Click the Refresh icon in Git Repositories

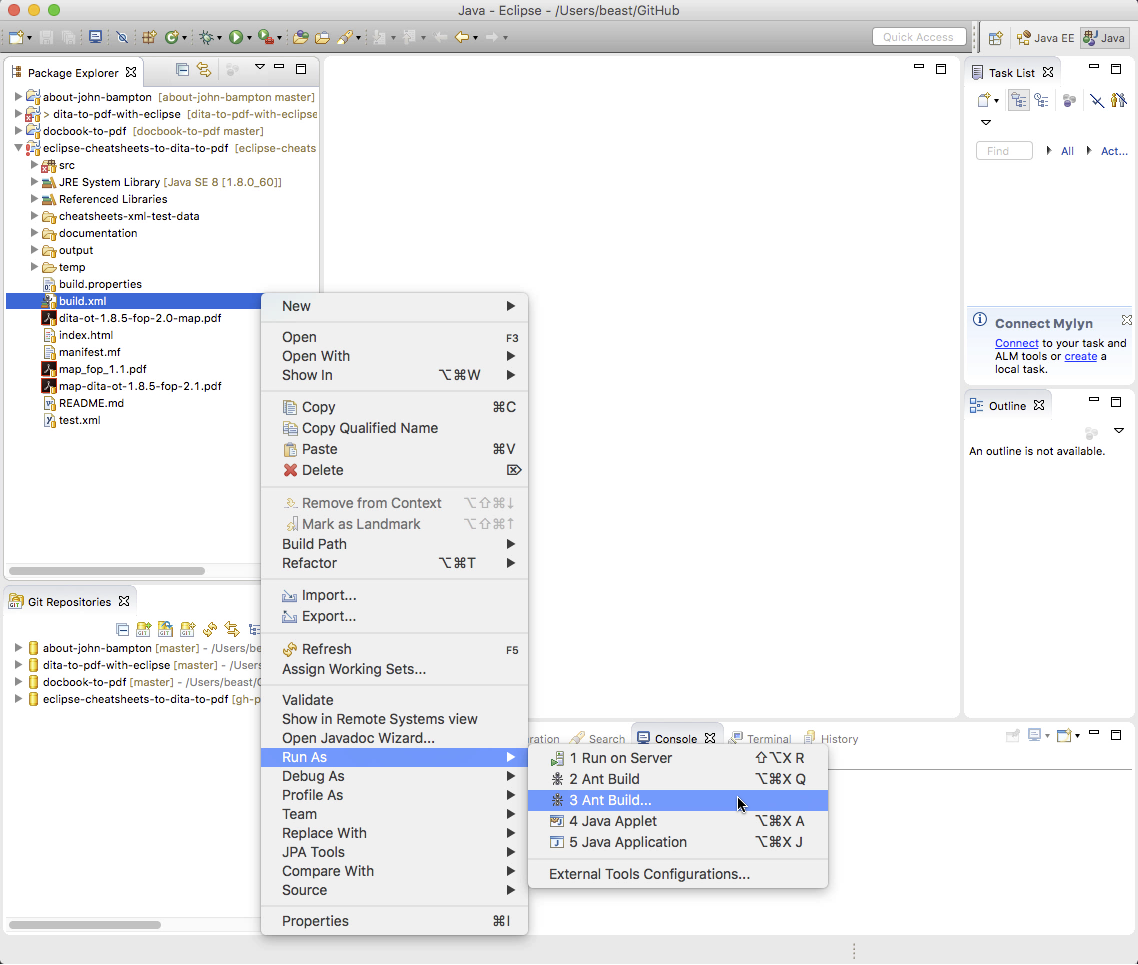[x=210, y=629]
